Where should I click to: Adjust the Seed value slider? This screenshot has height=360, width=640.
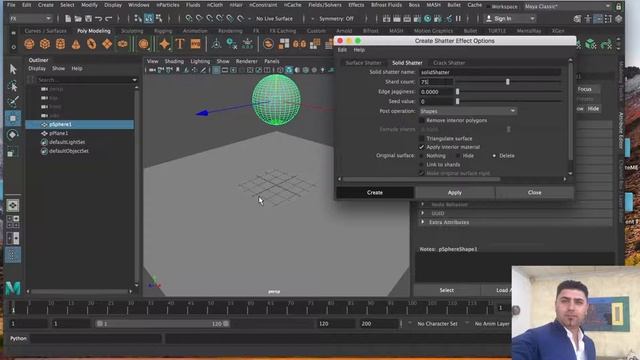point(458,101)
